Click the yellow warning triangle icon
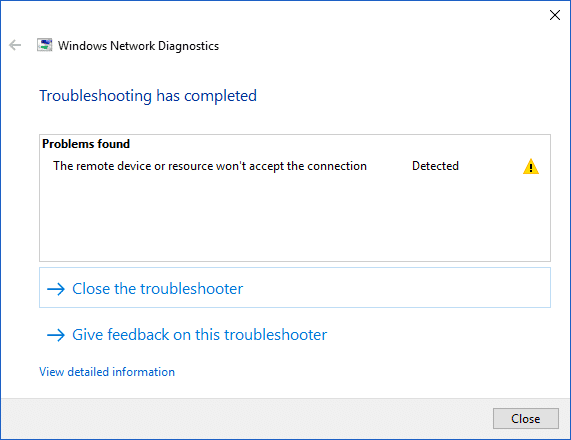This screenshot has width=571, height=440. [x=531, y=166]
